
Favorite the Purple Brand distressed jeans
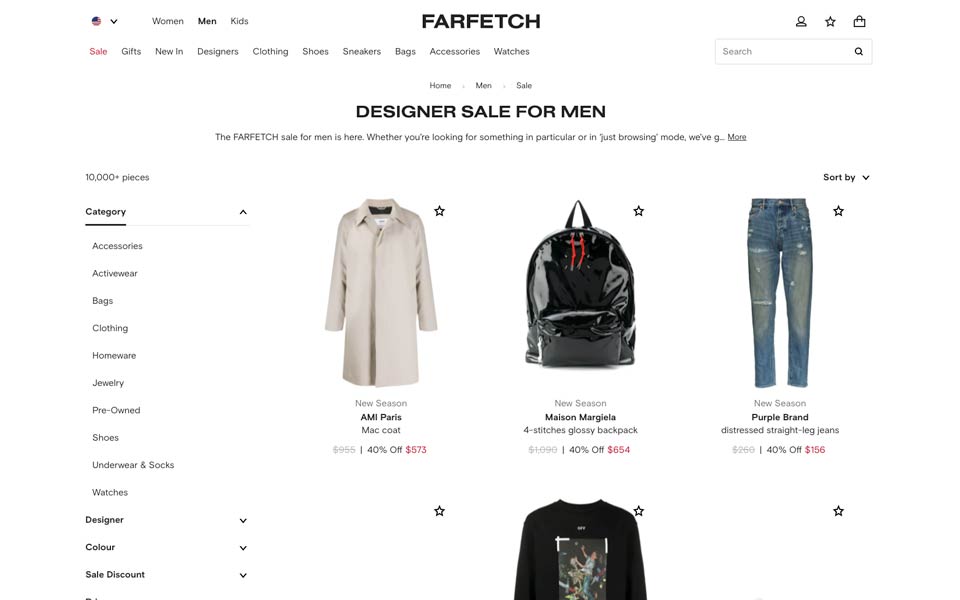pyautogui.click(x=838, y=211)
